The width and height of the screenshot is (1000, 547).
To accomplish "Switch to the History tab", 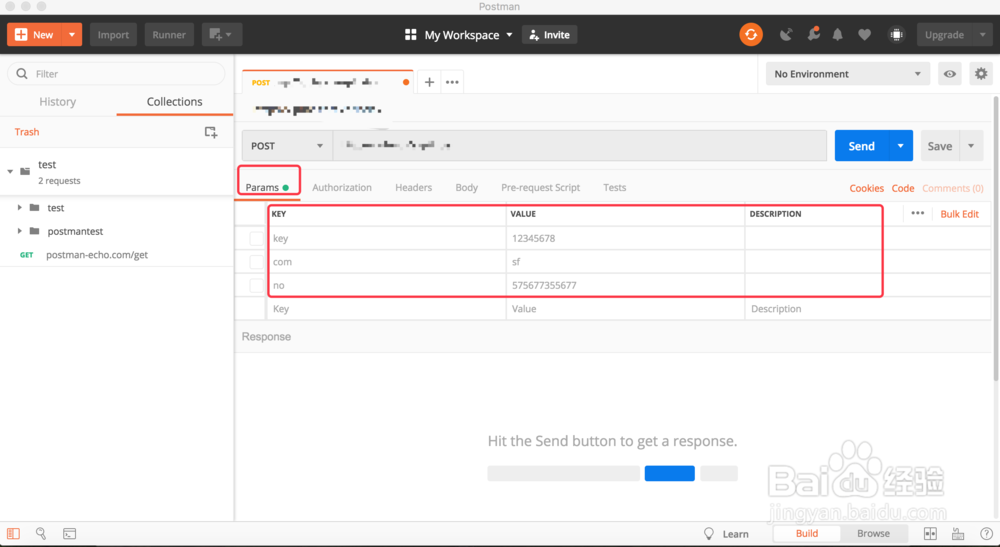I will click(57, 101).
